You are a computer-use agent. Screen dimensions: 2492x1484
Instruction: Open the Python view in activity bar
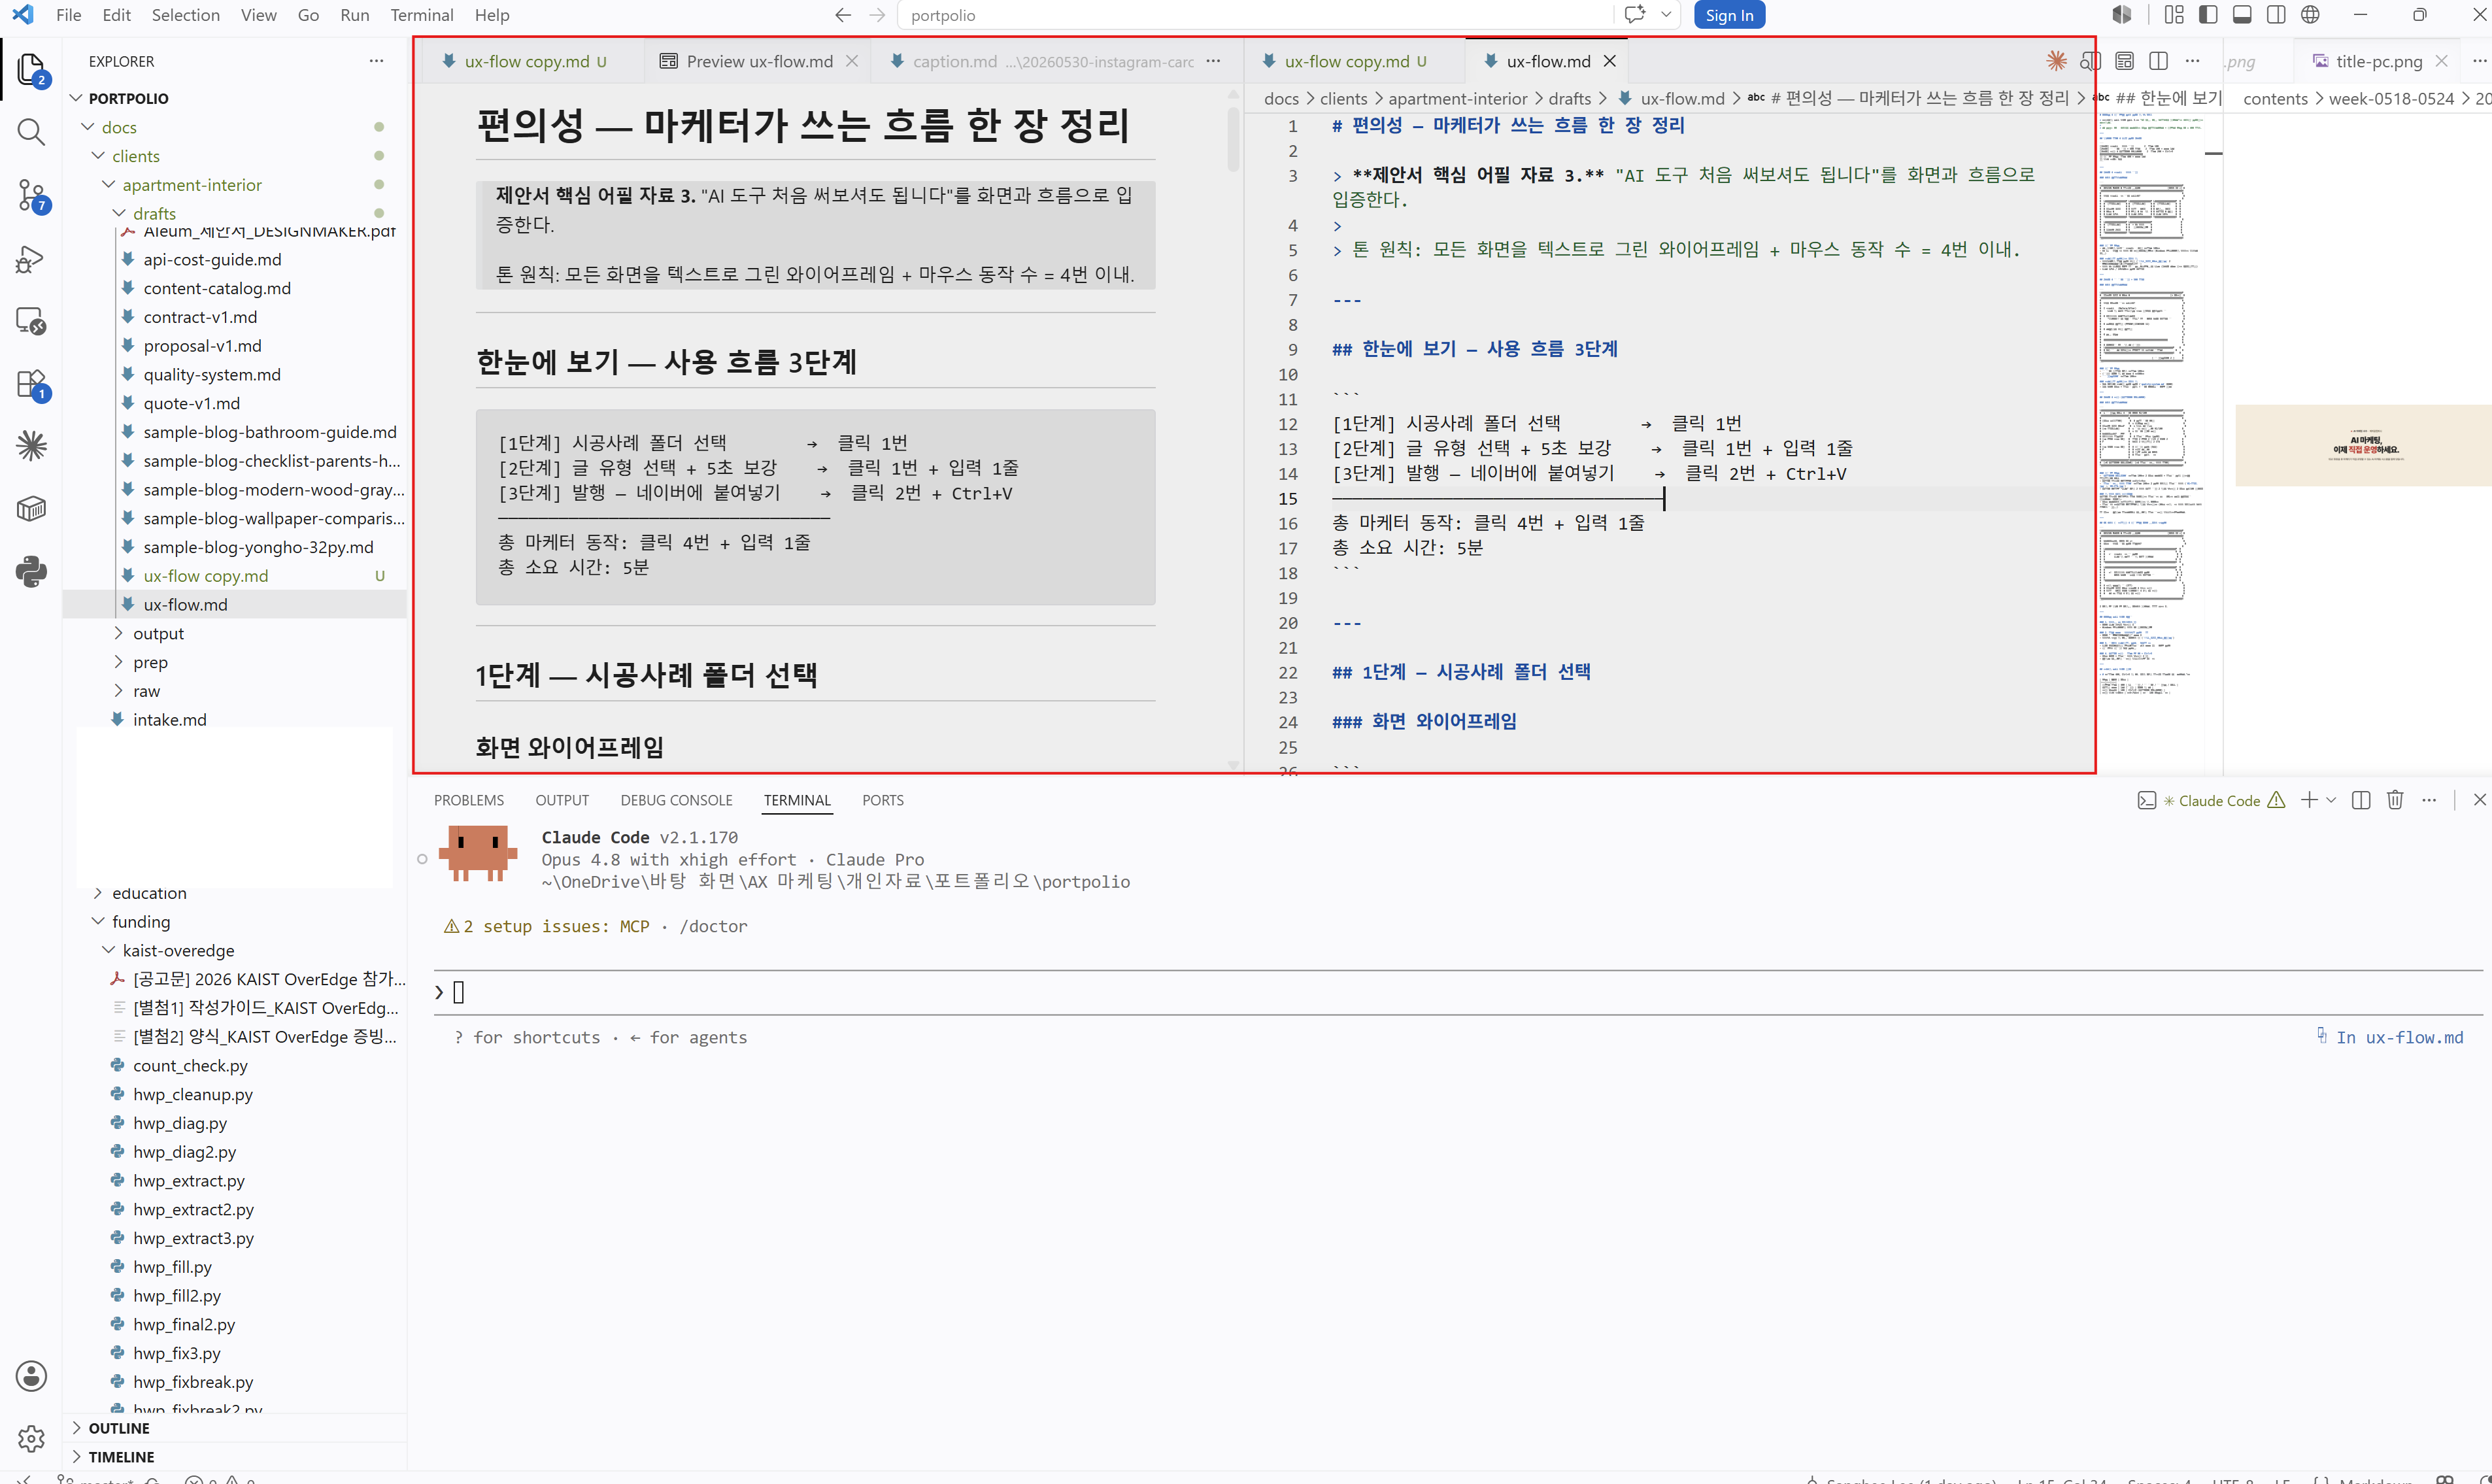[31, 572]
